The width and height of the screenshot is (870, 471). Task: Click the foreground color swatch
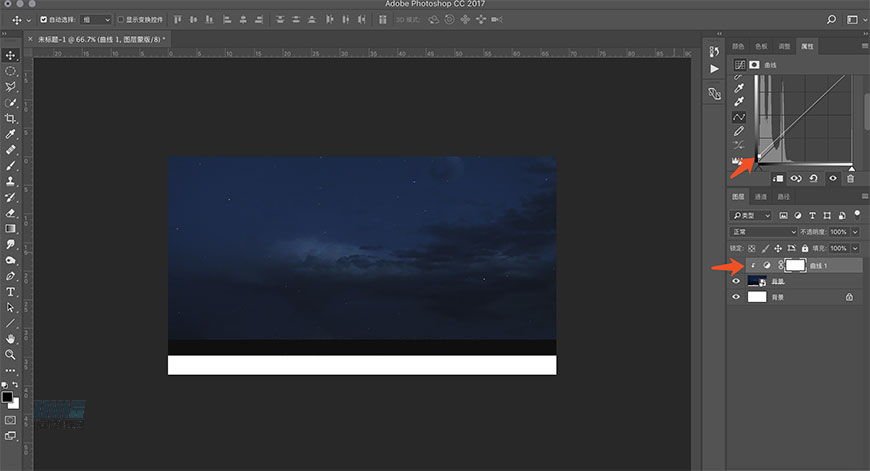click(x=7, y=397)
